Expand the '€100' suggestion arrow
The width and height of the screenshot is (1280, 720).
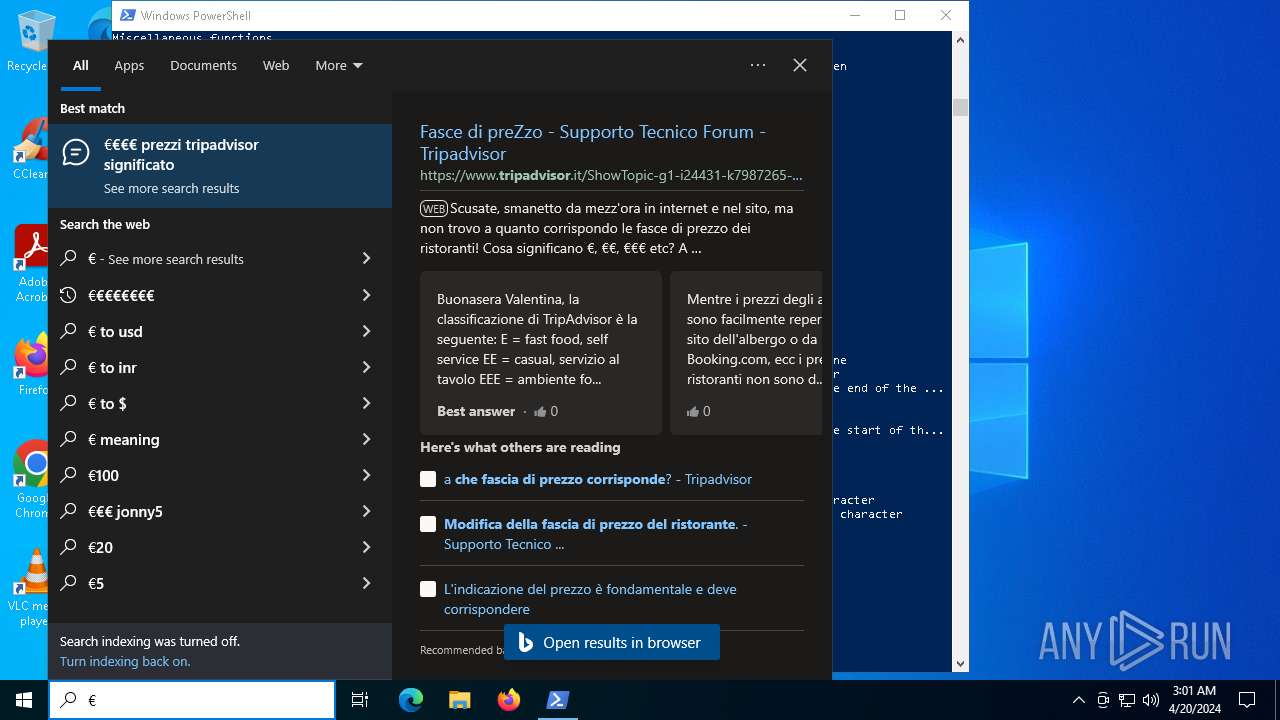pos(366,475)
